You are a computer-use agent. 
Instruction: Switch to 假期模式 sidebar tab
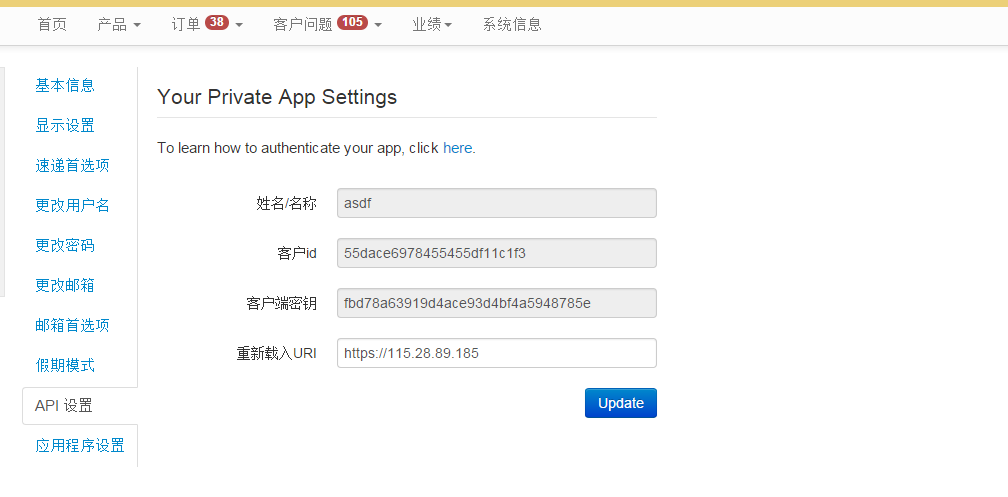(65, 366)
